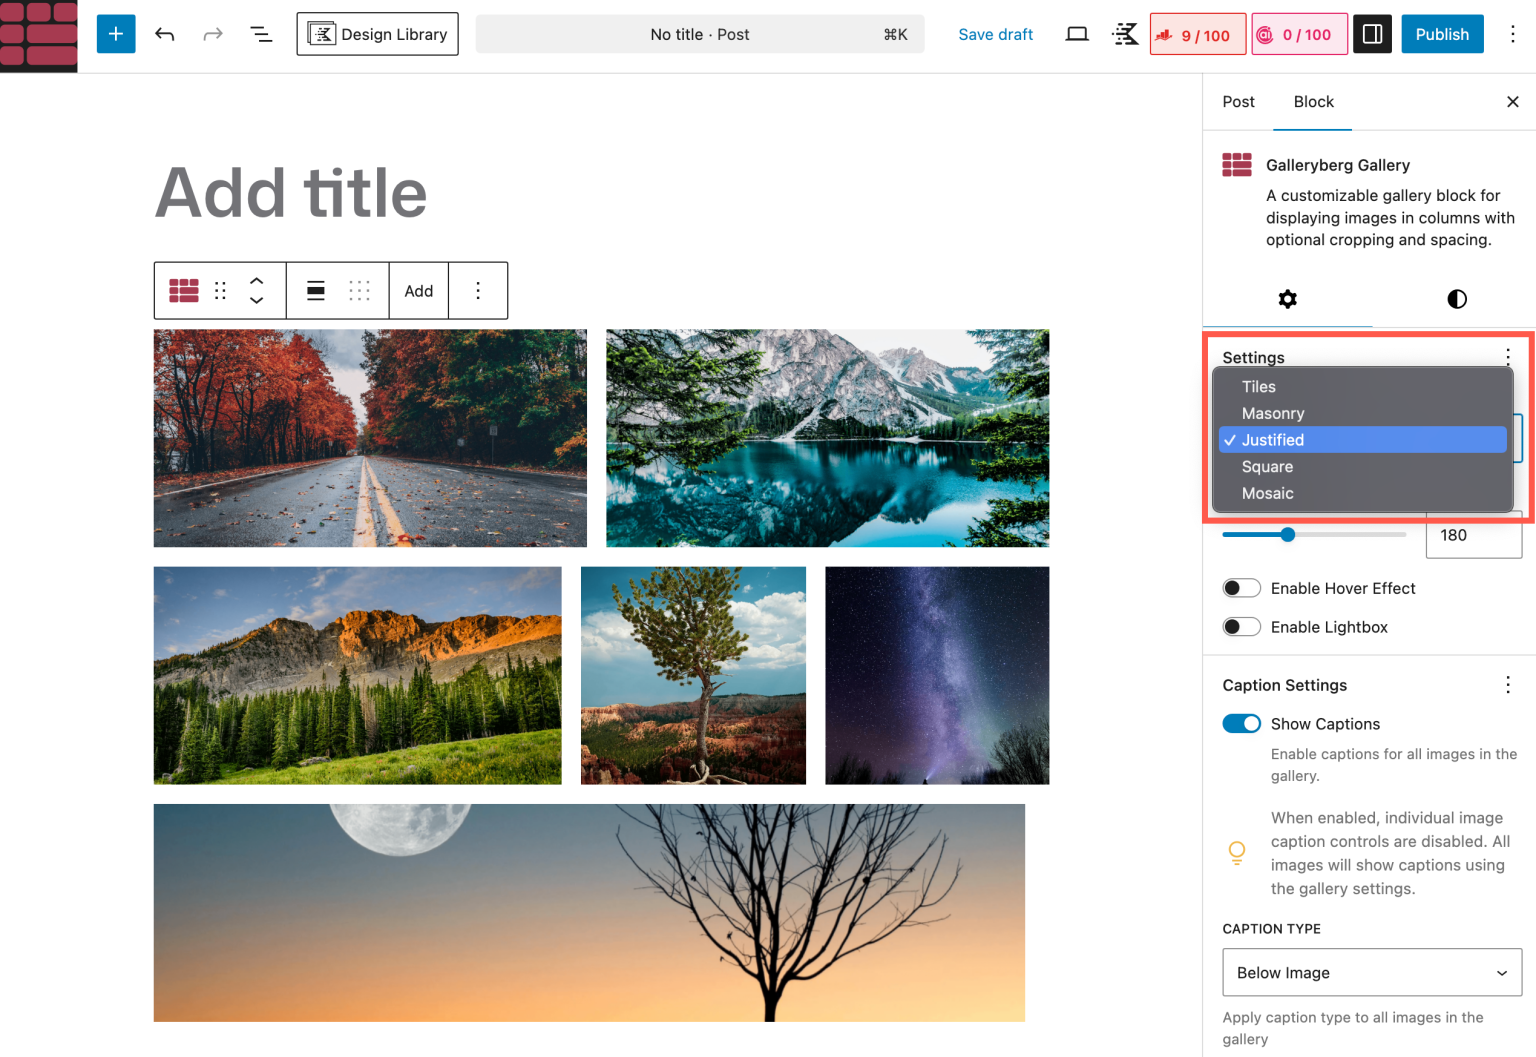Undo the last change
The height and width of the screenshot is (1057, 1536).
(165, 34)
